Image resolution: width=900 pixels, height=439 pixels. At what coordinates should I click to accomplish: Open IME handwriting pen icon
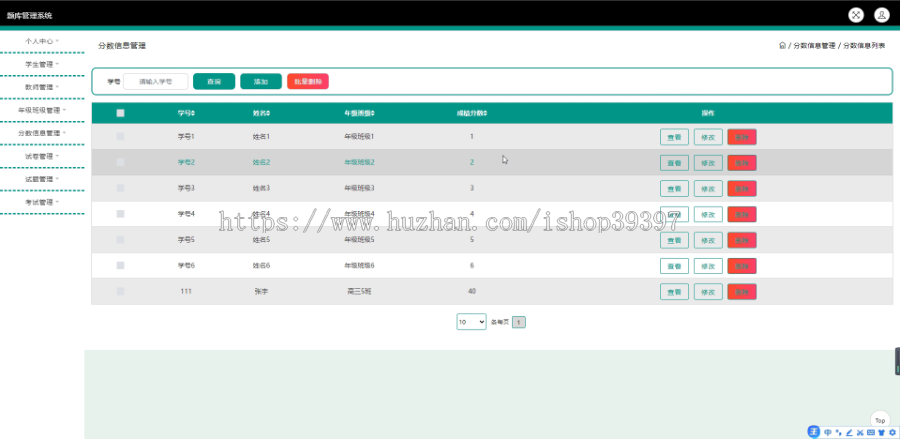coord(849,433)
